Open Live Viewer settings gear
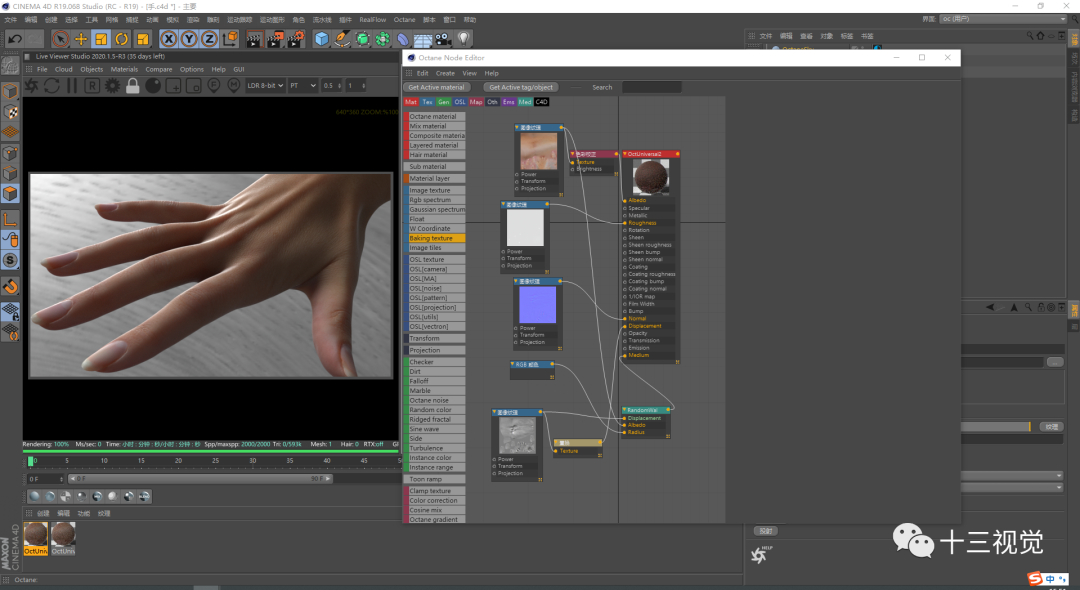 click(x=112, y=85)
